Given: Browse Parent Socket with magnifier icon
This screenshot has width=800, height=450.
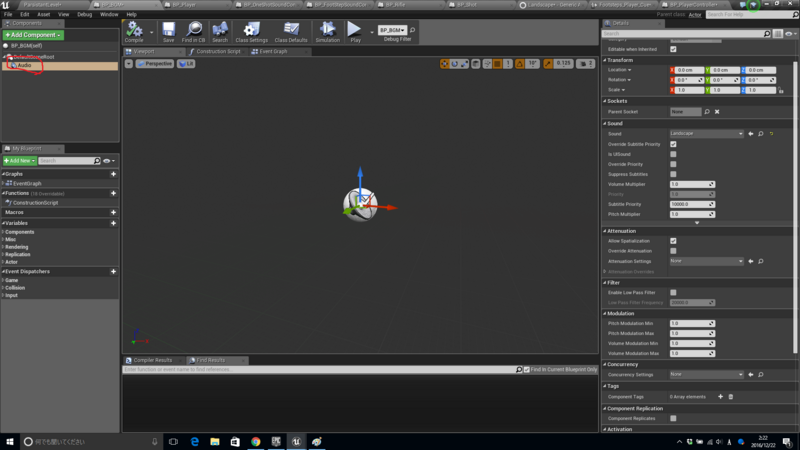Looking at the screenshot, I should pos(707,112).
